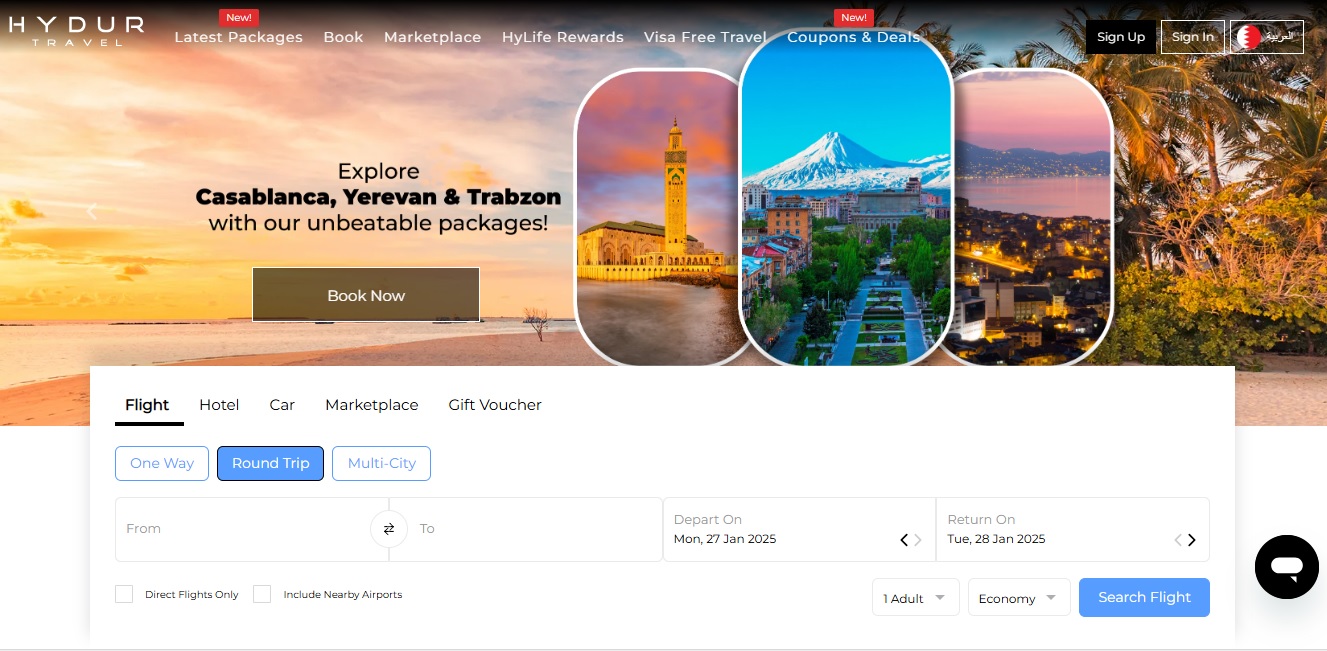The height and width of the screenshot is (651, 1327).
Task: Open the Economy cabin class dropdown
Action: click(x=1019, y=597)
